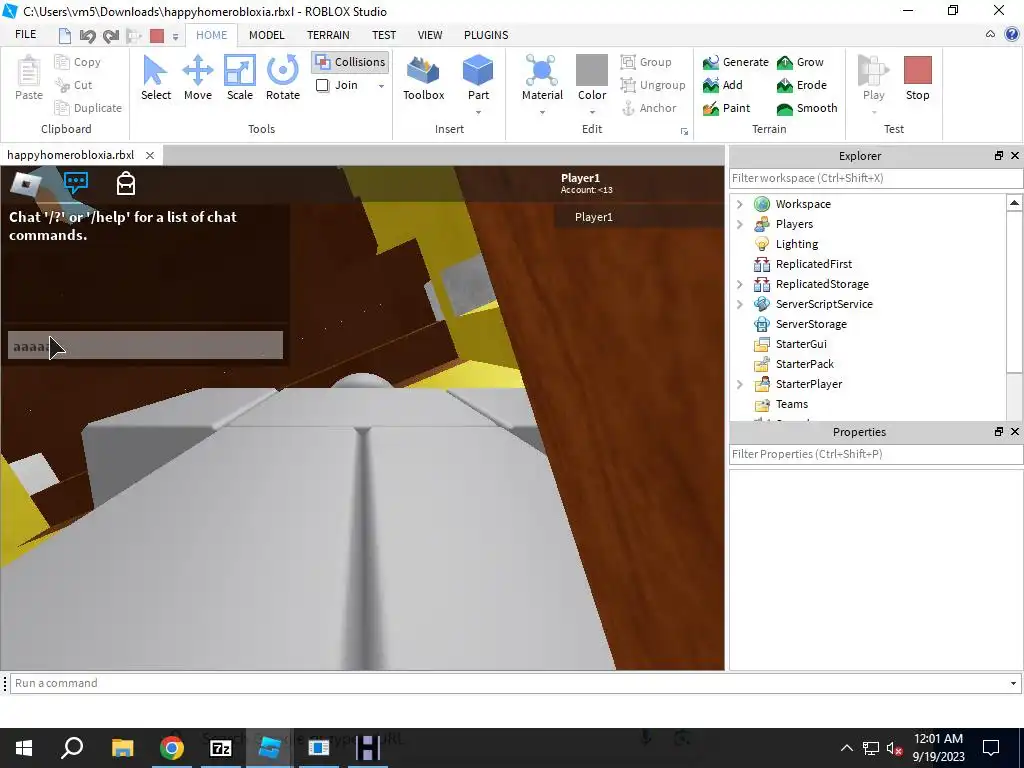The height and width of the screenshot is (768, 1024).
Task: Pick the Scale tool
Action: point(240,78)
